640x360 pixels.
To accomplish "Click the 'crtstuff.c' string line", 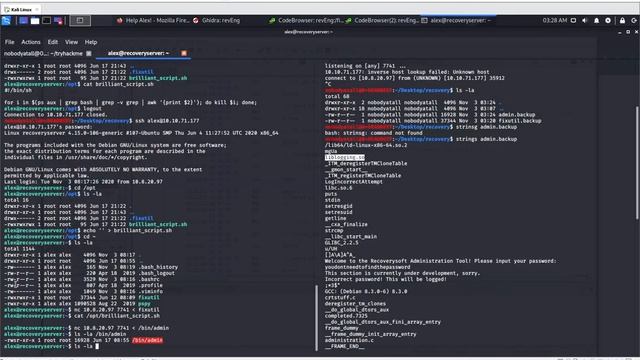I will (340, 298).
